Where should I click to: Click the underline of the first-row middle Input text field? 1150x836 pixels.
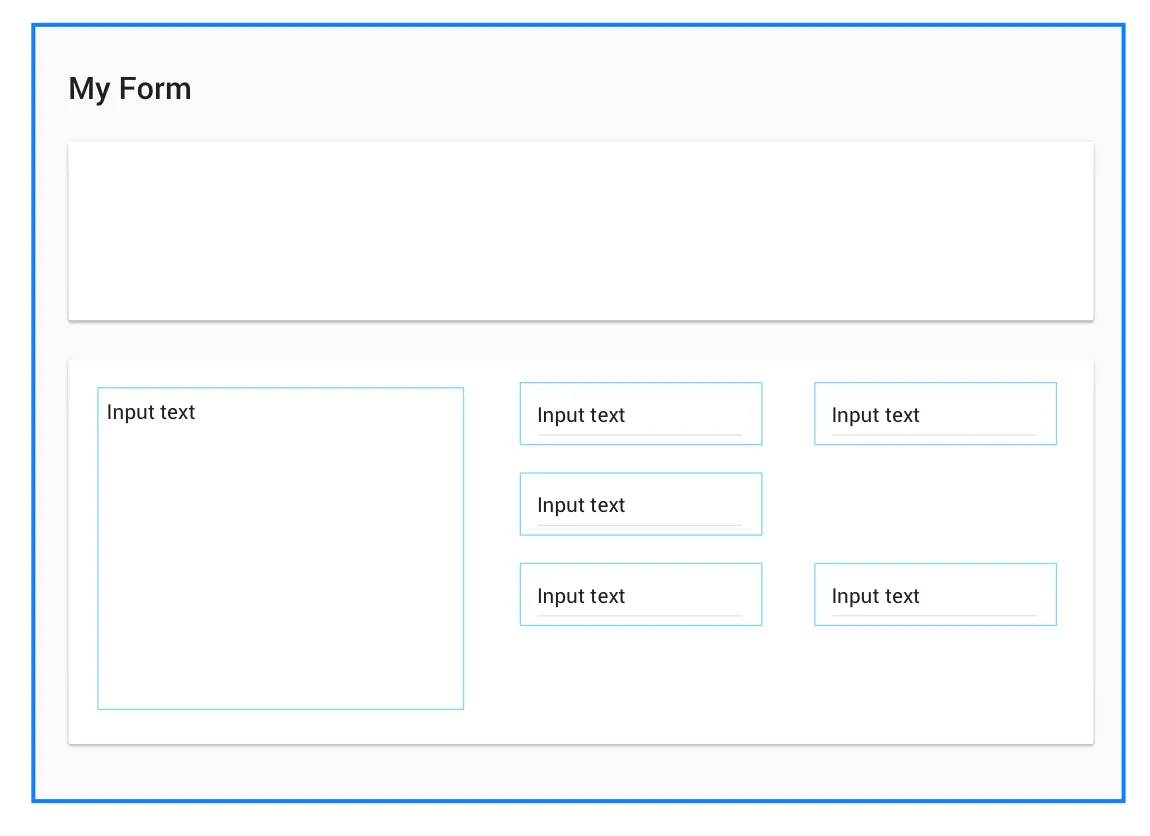pyautogui.click(x=640, y=435)
